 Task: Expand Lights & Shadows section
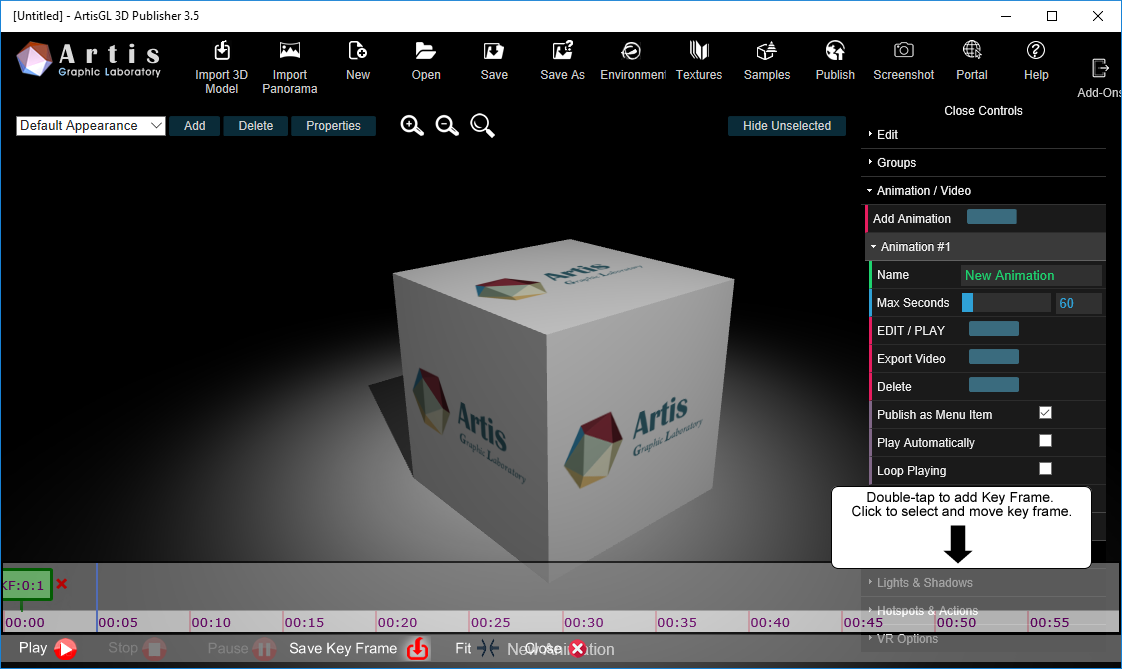tap(983, 582)
